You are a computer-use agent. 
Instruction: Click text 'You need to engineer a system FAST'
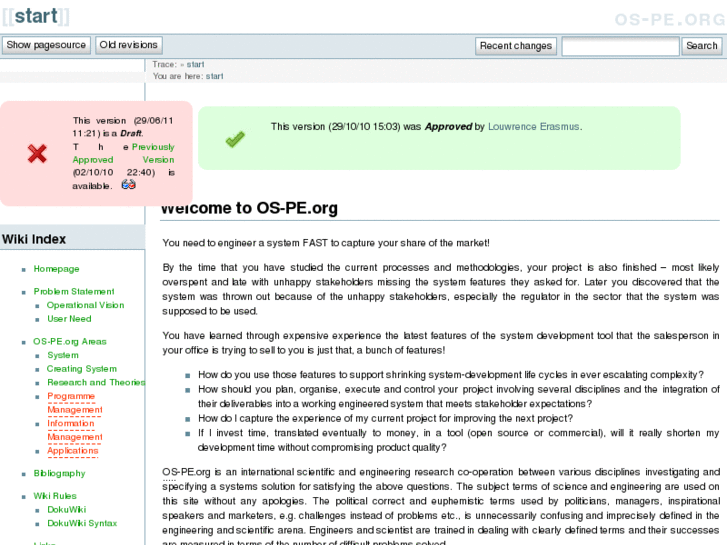245,243
